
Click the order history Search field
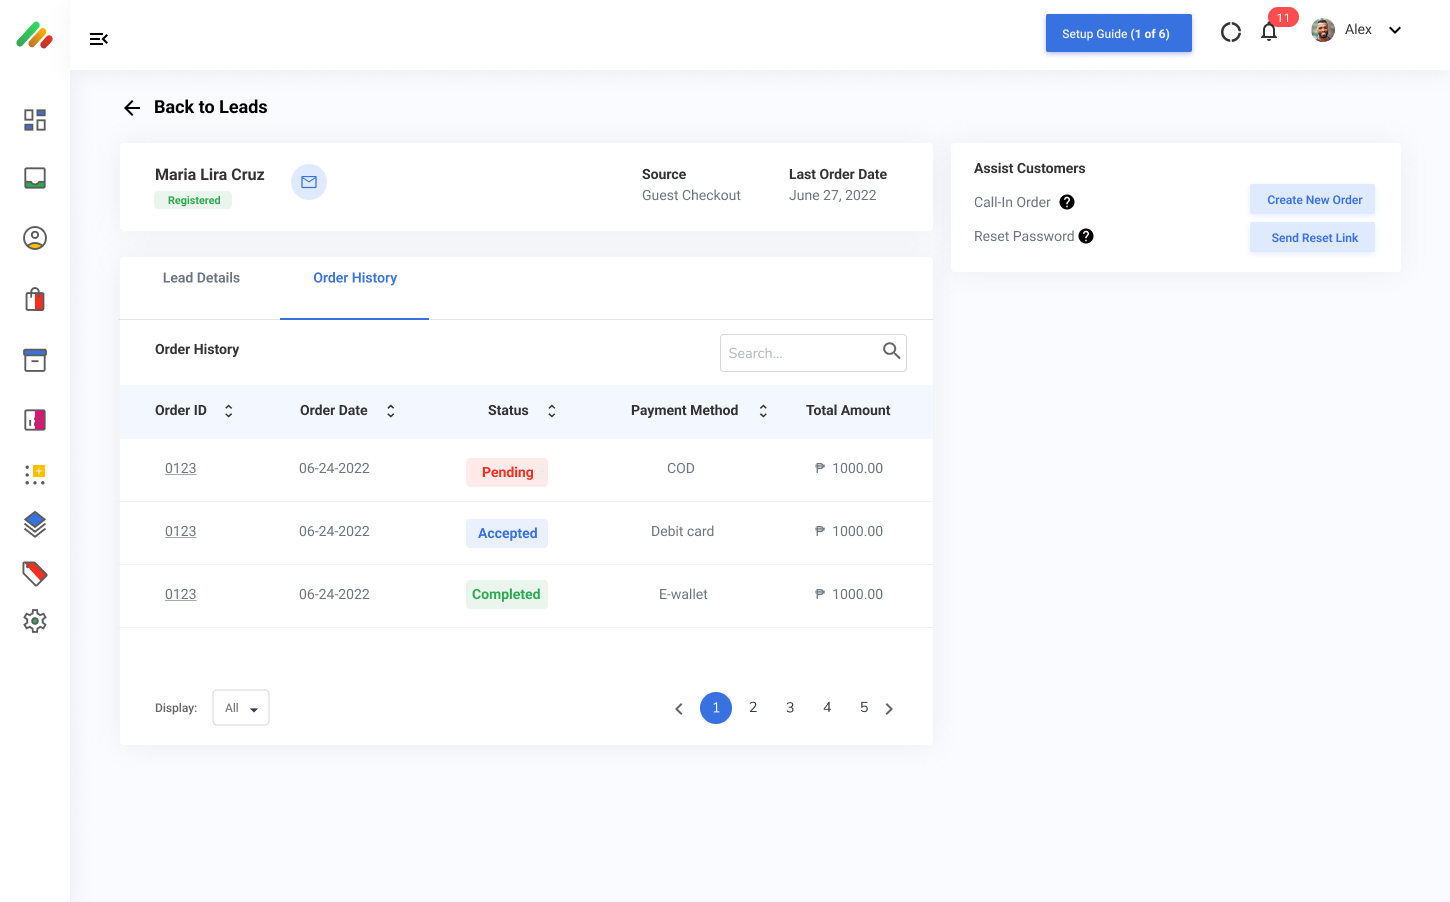pos(800,353)
